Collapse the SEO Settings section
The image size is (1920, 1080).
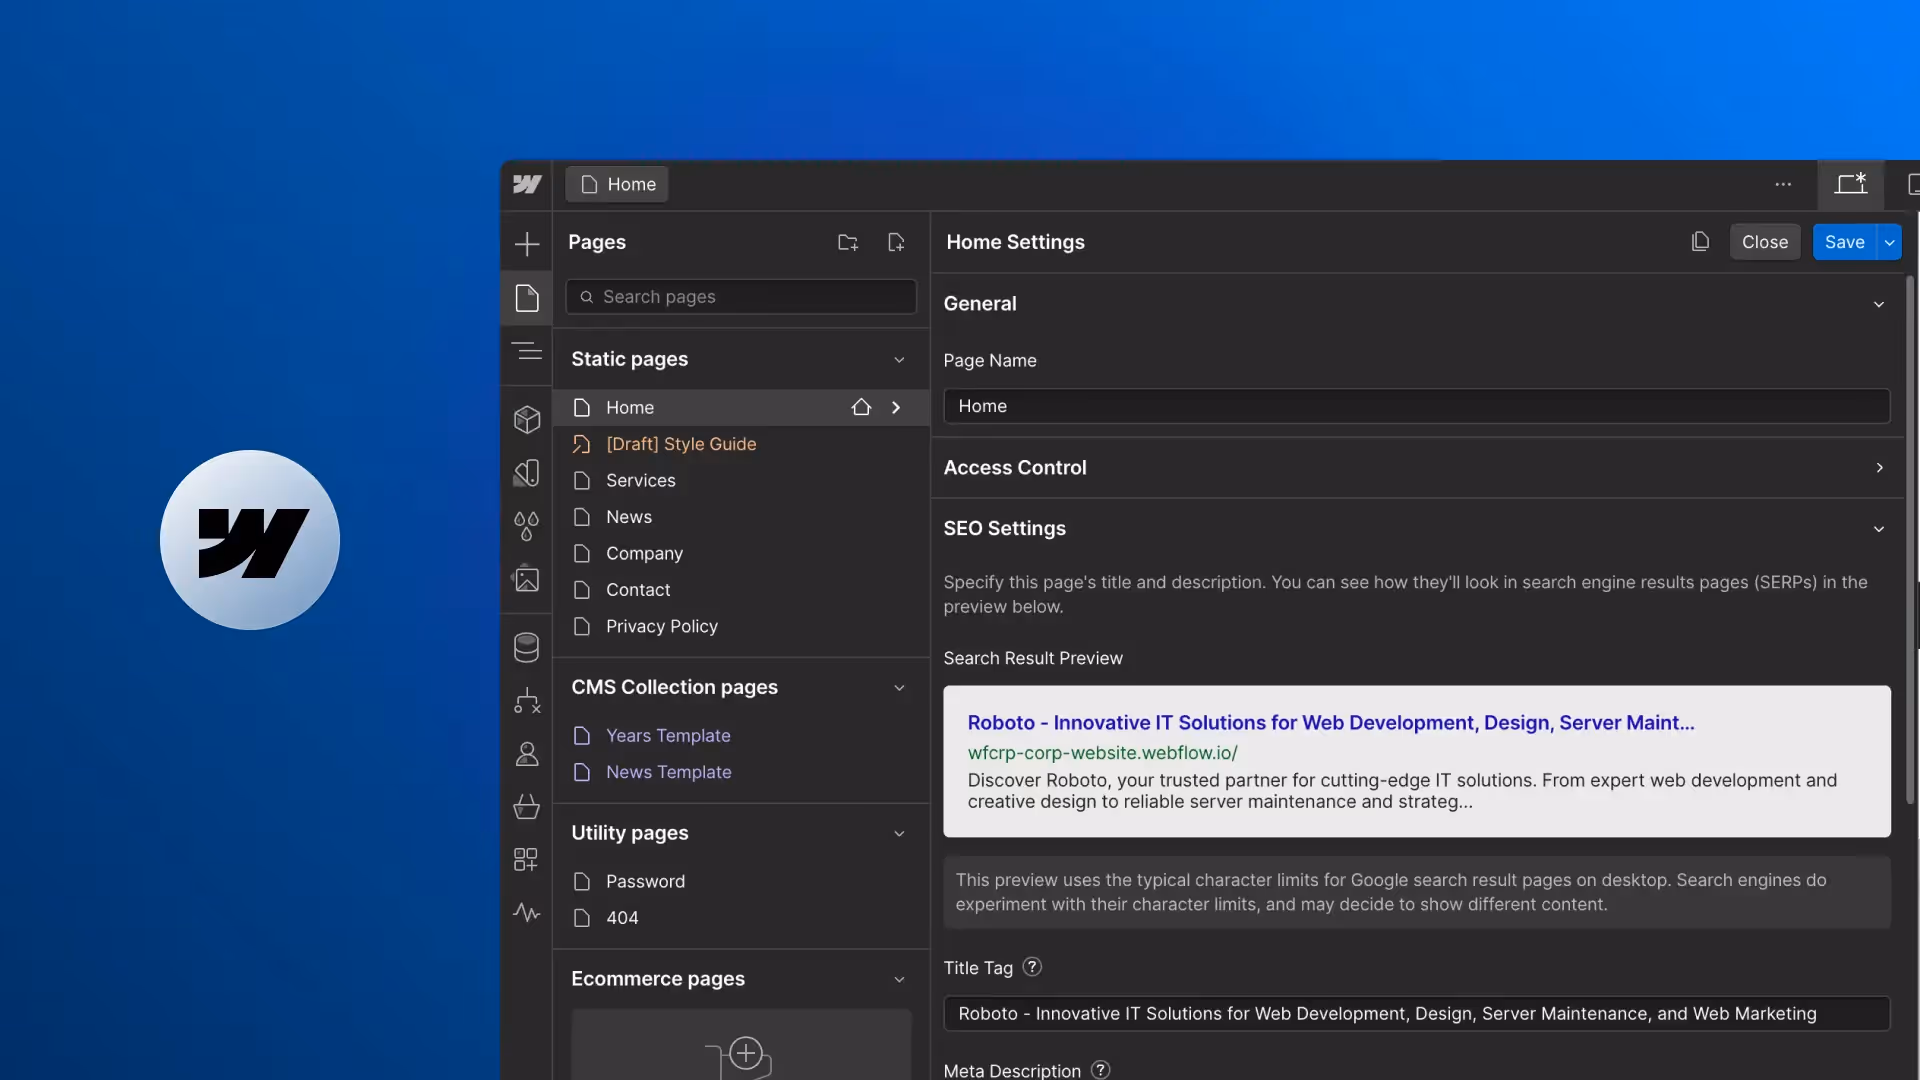1879,529
